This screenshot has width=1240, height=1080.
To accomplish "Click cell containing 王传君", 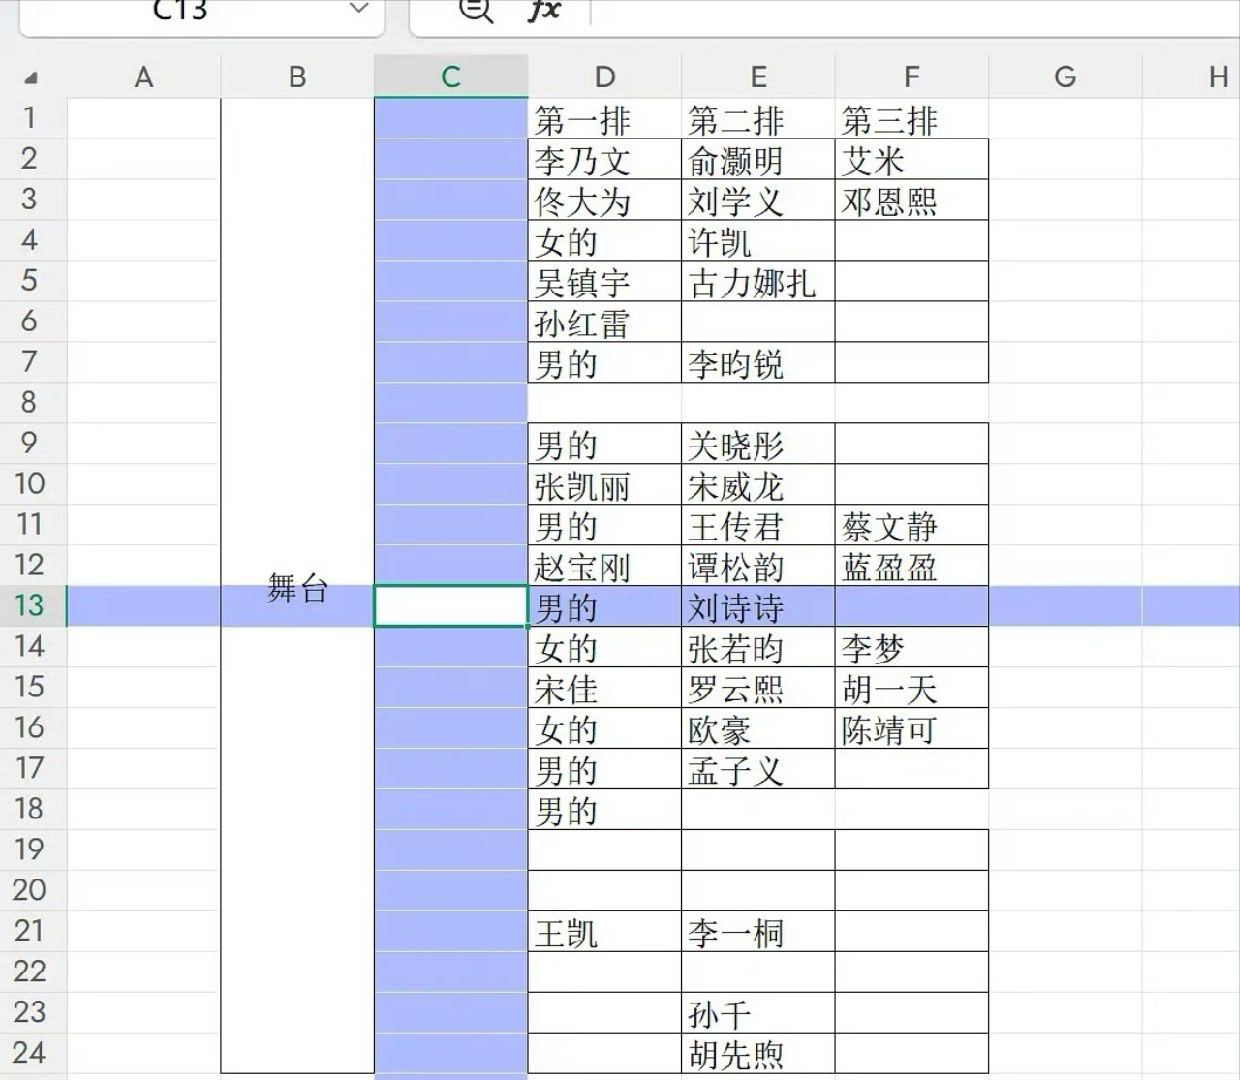I will coord(758,526).
